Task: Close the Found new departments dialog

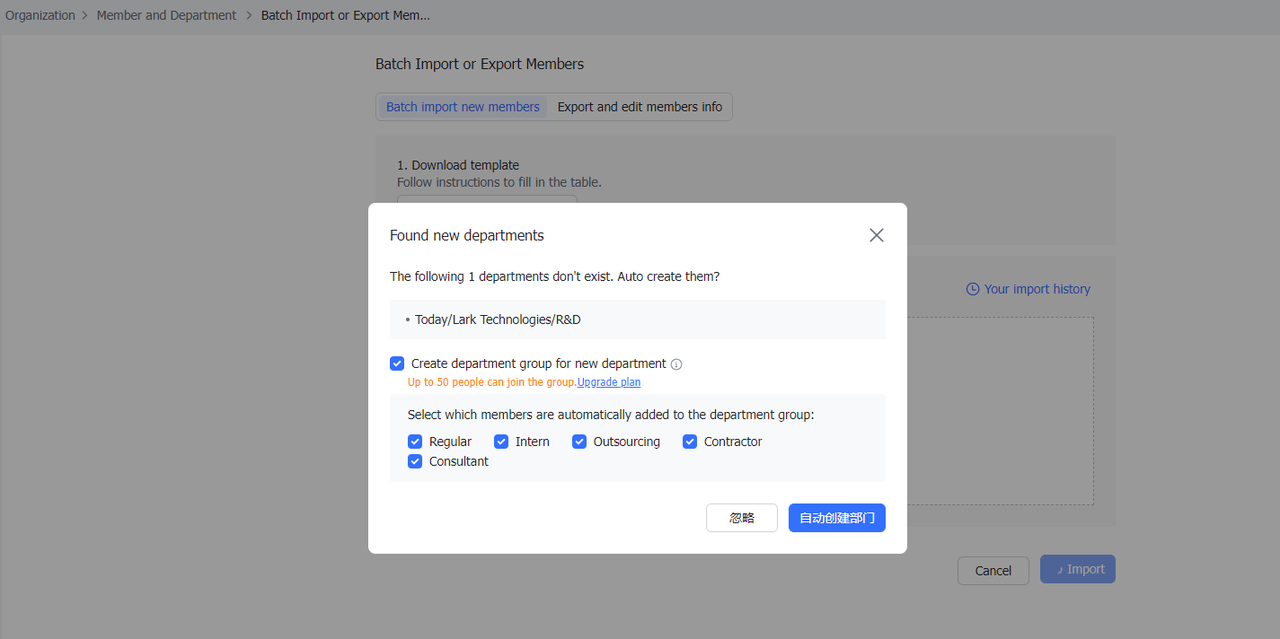Action: click(876, 235)
